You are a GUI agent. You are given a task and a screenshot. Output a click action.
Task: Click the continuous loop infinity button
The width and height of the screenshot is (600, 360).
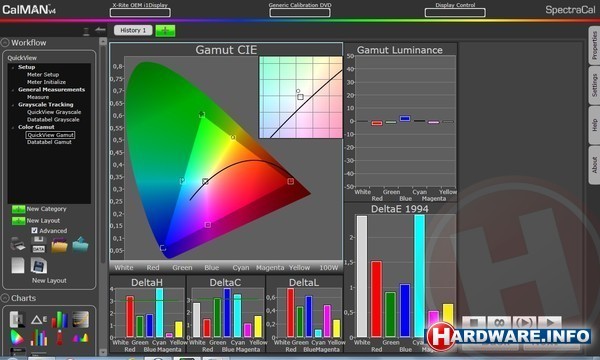[499, 323]
